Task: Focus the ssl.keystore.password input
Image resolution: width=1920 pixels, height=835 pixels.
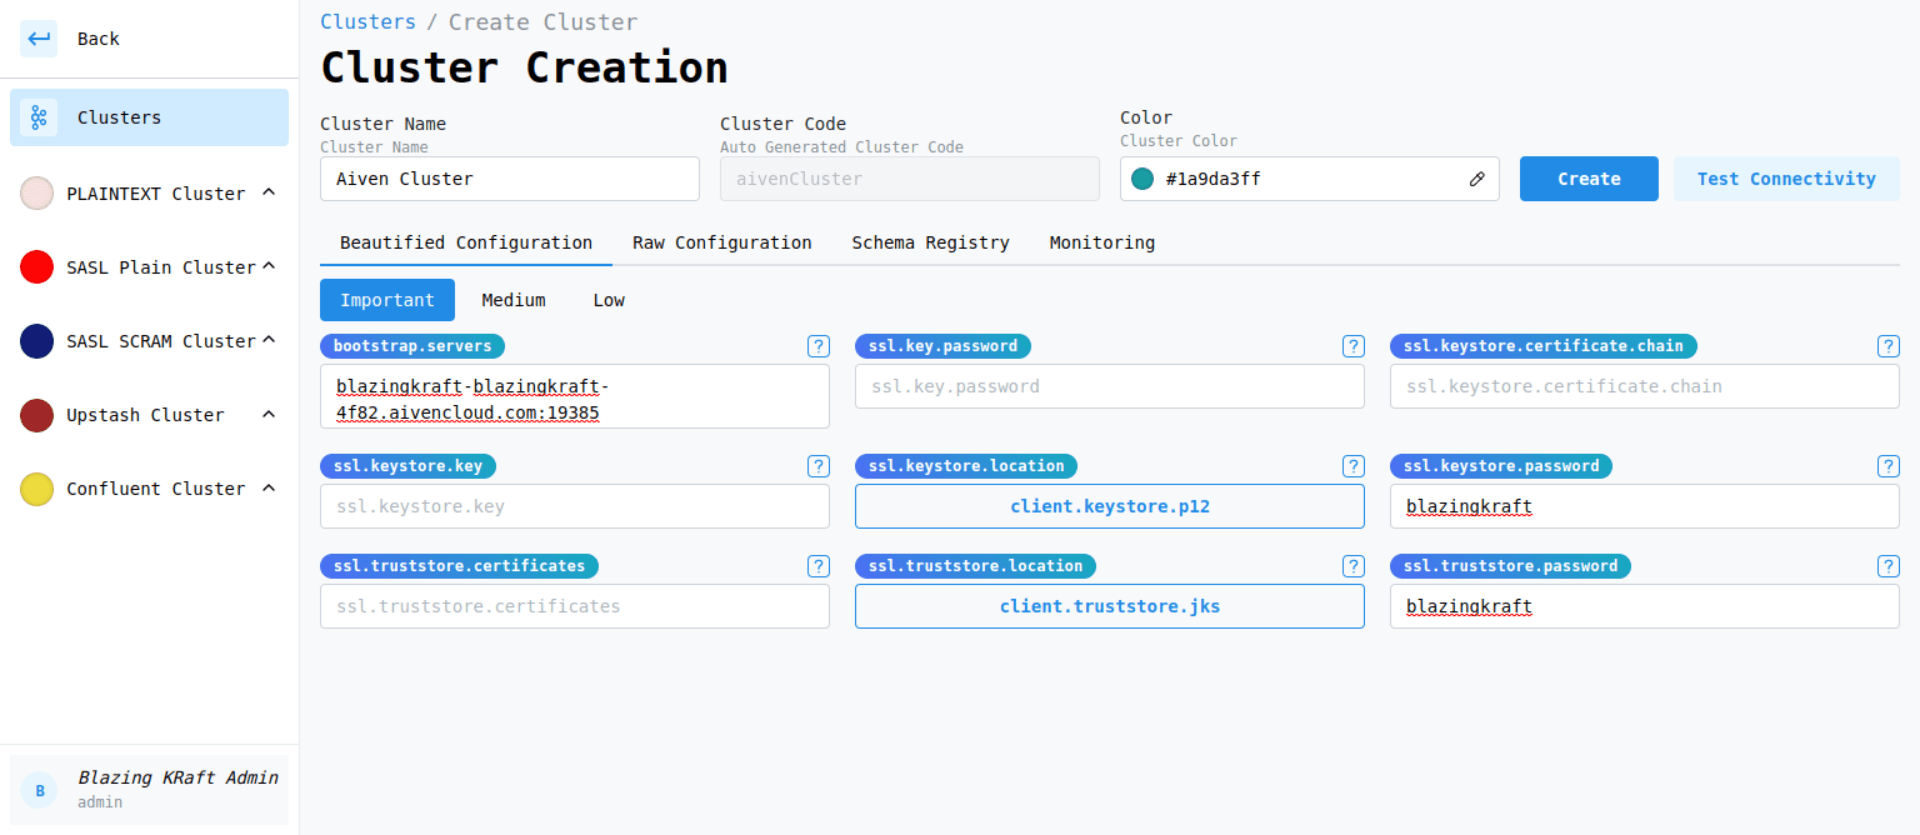Action: (x=1645, y=506)
